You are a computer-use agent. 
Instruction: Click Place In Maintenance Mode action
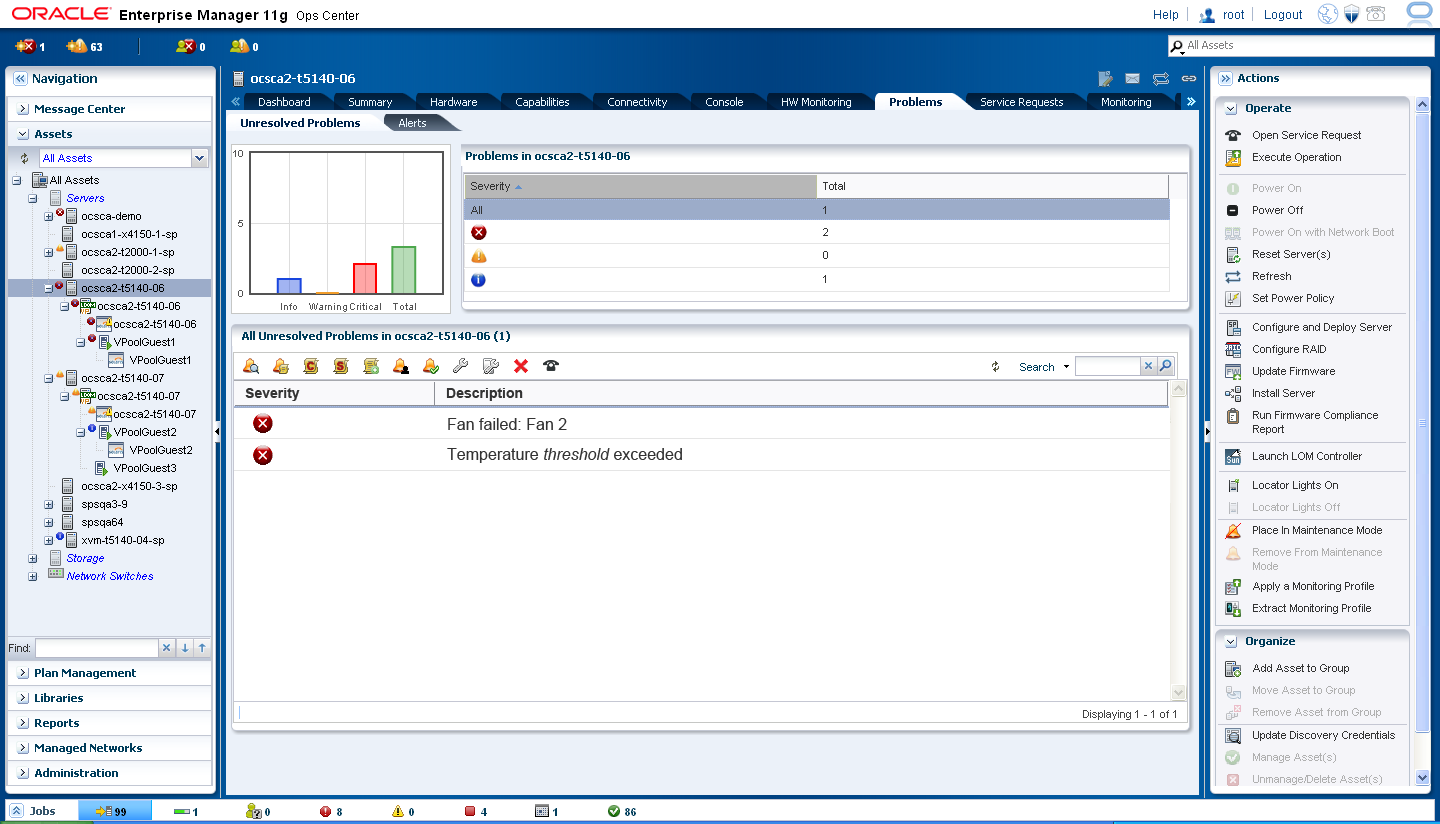click(x=1317, y=530)
